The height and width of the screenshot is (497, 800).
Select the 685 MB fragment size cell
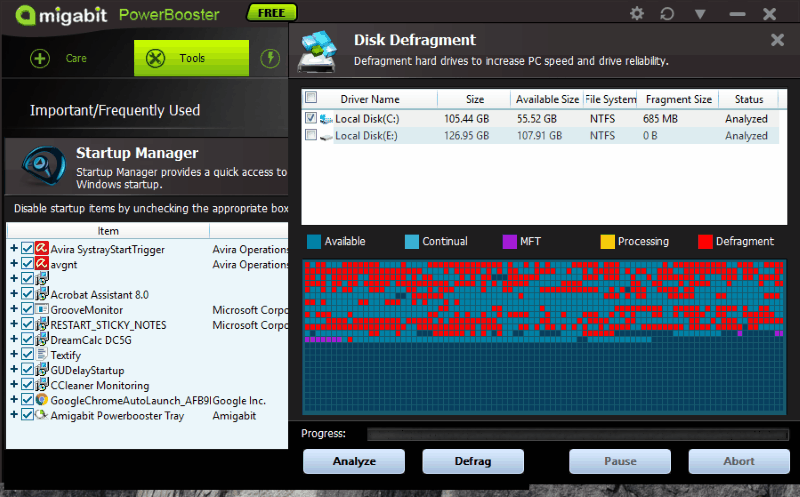pyautogui.click(x=660, y=119)
